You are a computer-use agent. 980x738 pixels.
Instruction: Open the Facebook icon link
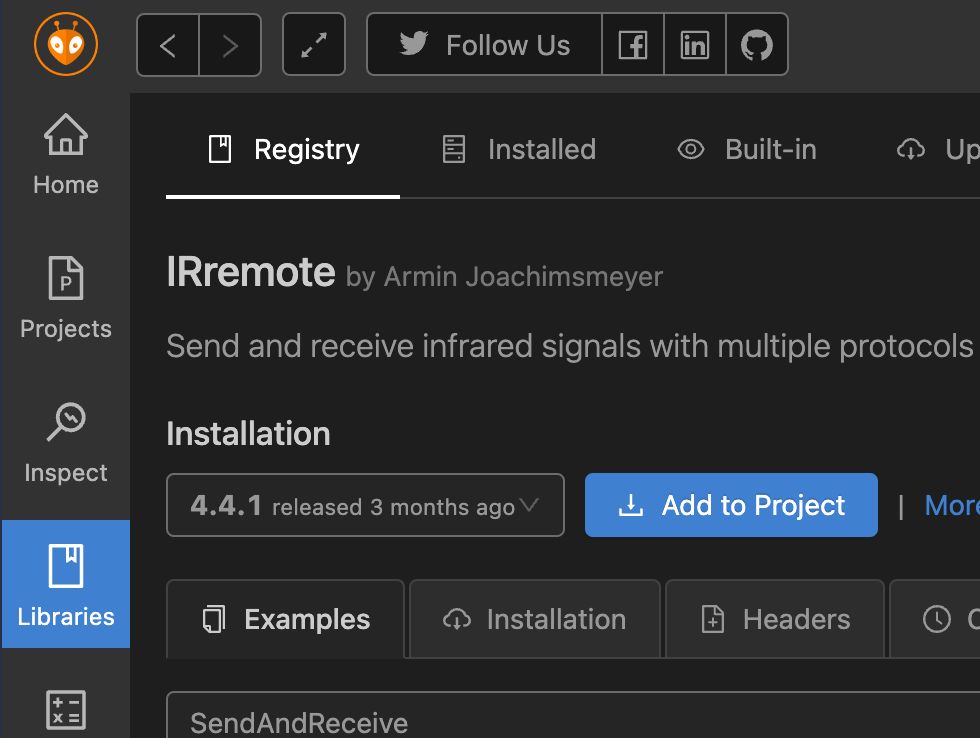click(632, 44)
